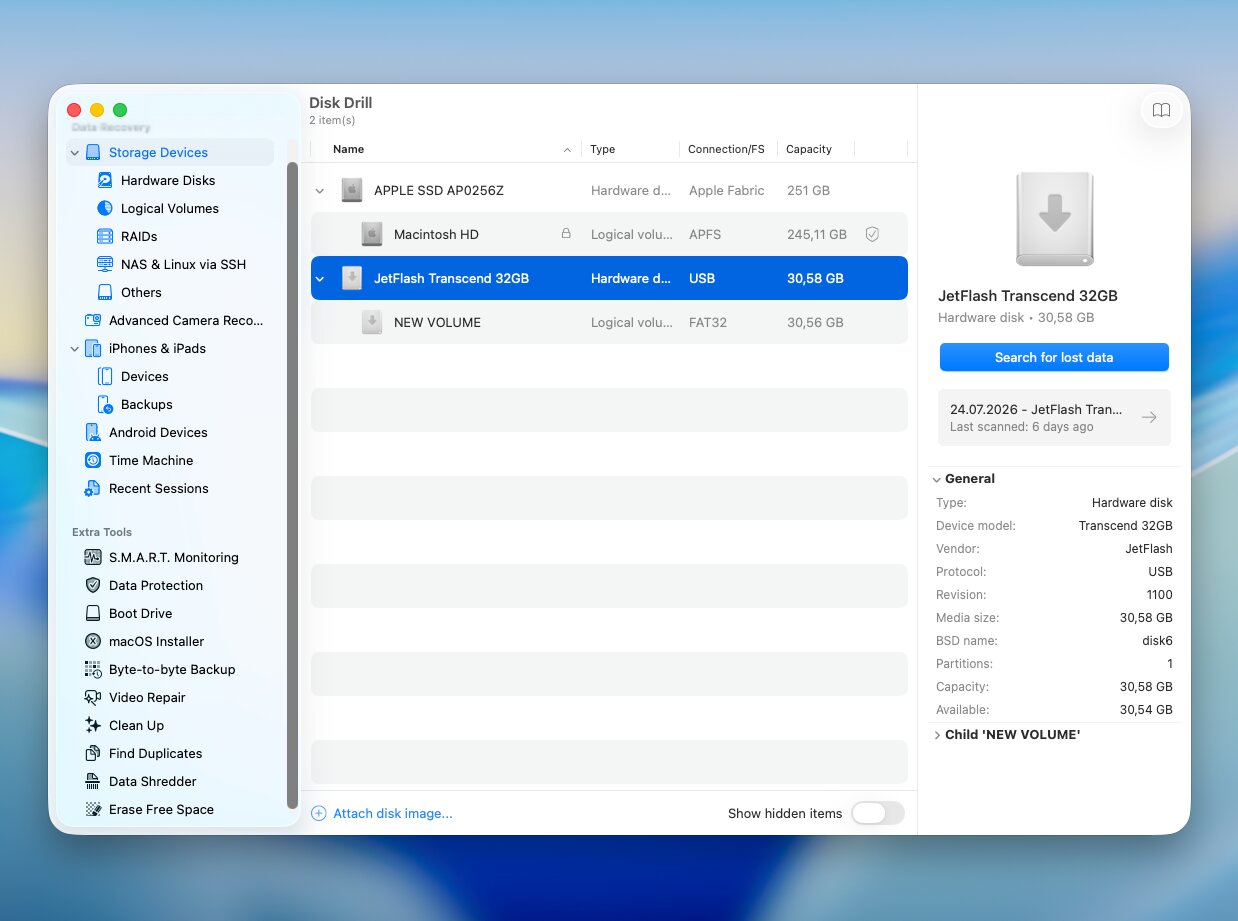
Task: Select NAS & Linux via SSH icon
Action: 105,264
